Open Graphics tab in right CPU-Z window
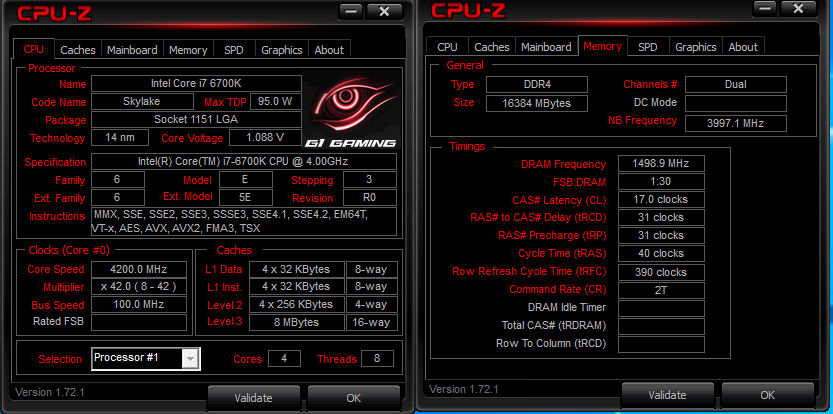 point(696,47)
